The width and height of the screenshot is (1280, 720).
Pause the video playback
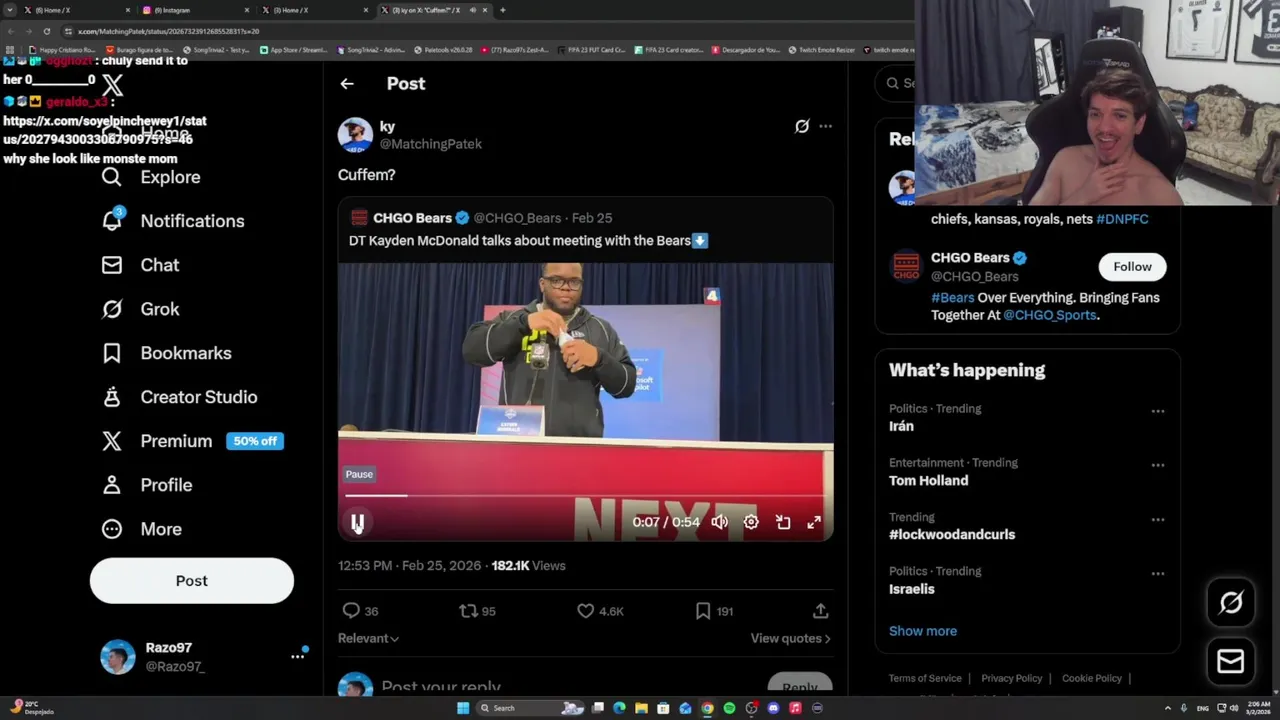tap(357, 522)
